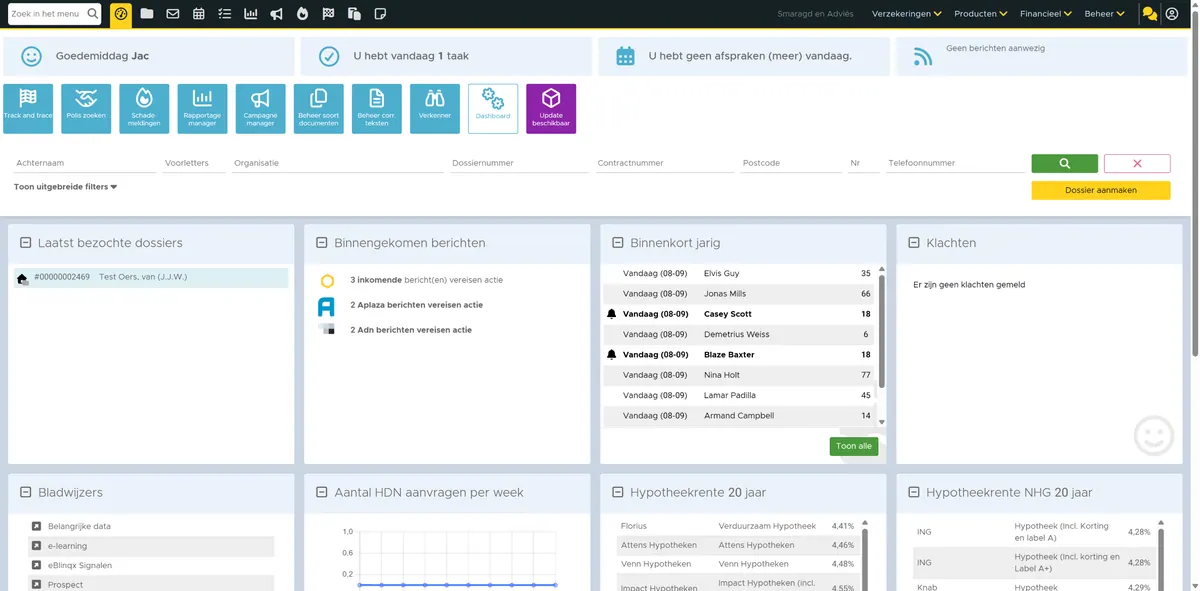
Task: Click the Toon alle button
Action: click(x=854, y=446)
